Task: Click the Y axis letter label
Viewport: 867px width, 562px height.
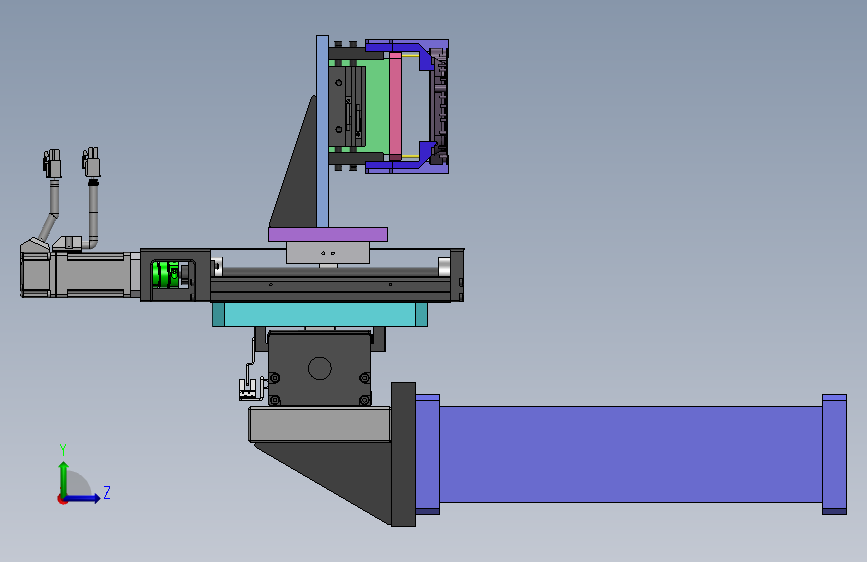Action: [63, 450]
